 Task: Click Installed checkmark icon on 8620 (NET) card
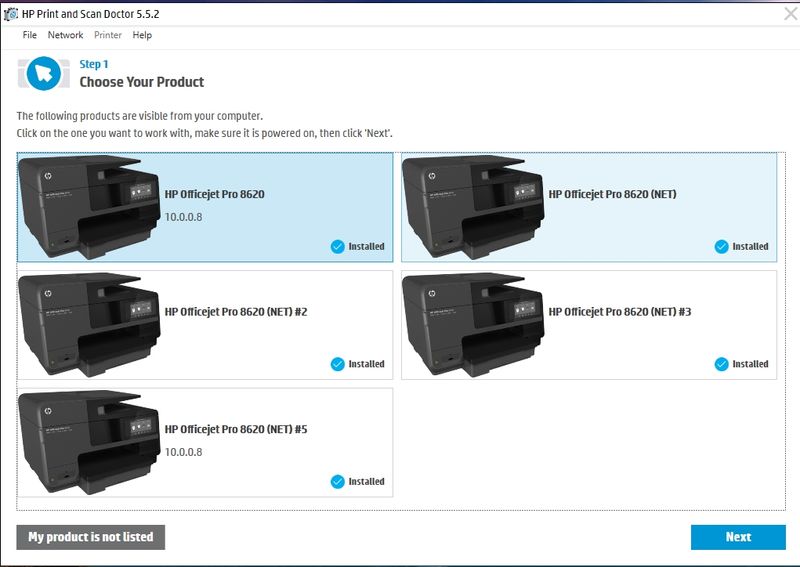pyautogui.click(x=721, y=246)
